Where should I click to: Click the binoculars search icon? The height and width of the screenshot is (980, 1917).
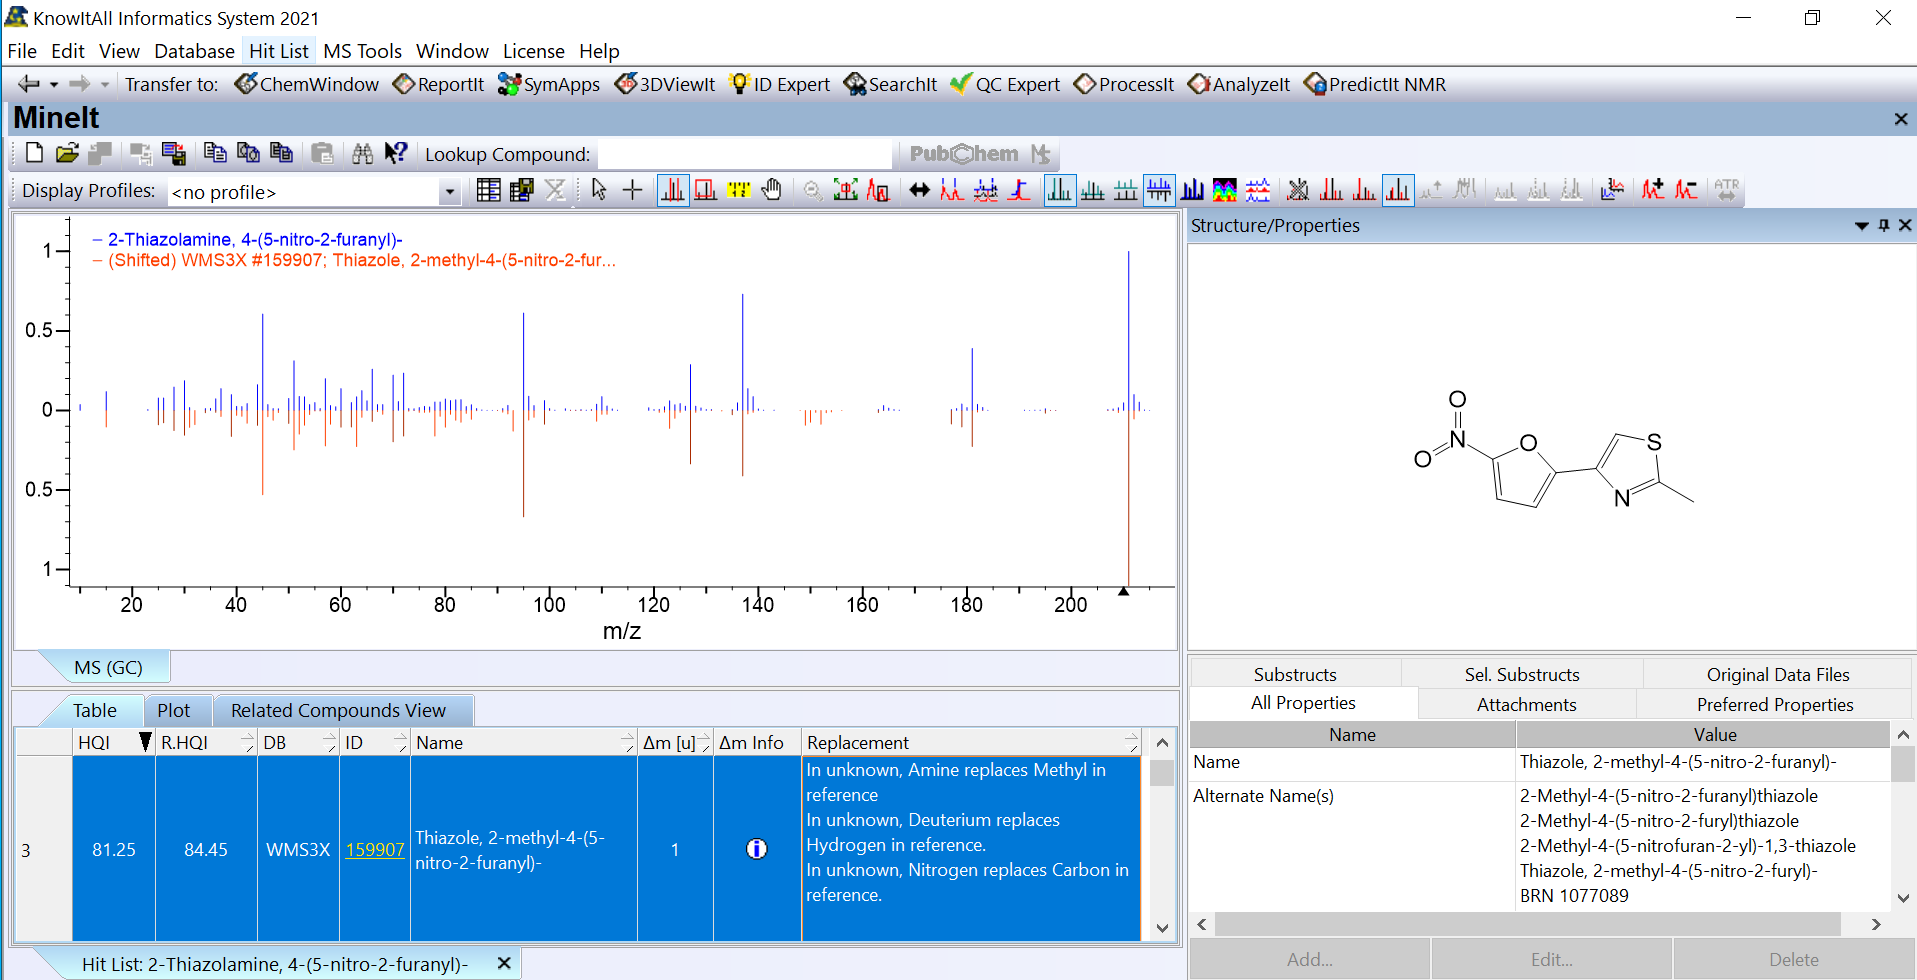click(x=362, y=153)
